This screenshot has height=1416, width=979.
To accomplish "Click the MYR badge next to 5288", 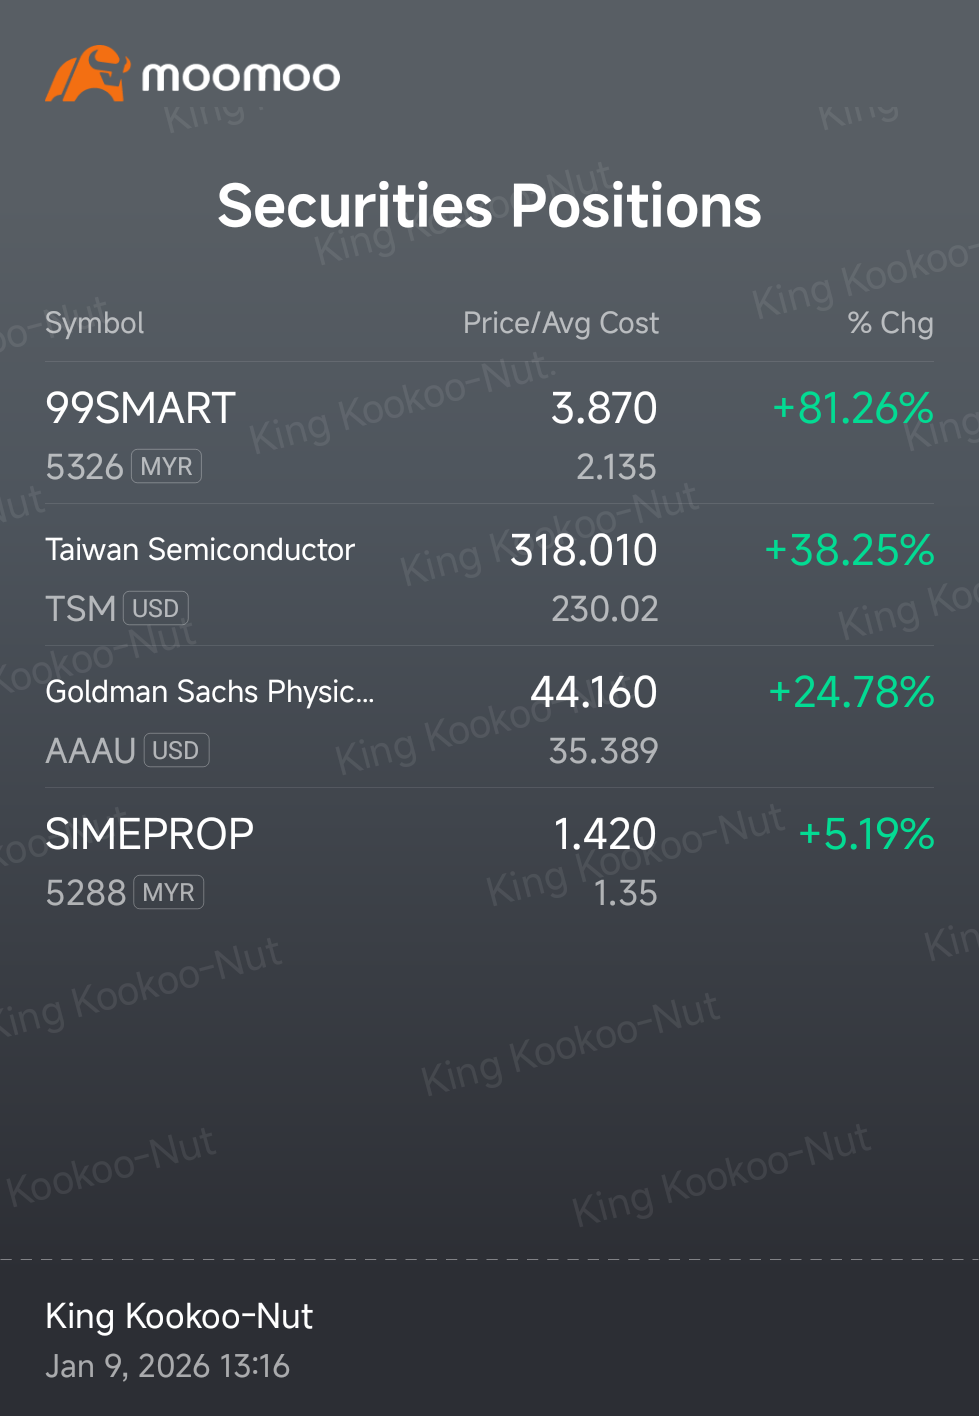I will [x=169, y=892].
